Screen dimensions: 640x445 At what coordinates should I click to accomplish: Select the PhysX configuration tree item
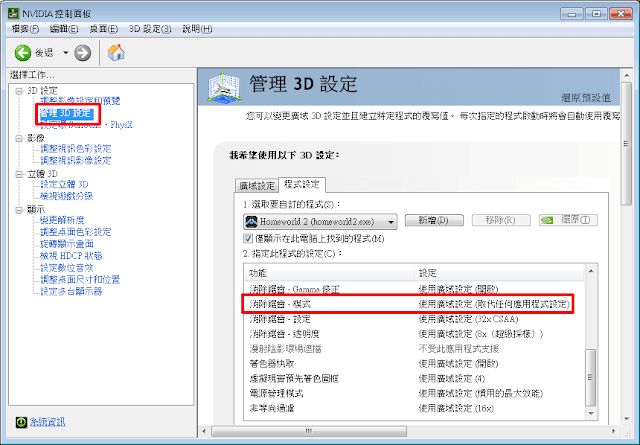pos(86,125)
